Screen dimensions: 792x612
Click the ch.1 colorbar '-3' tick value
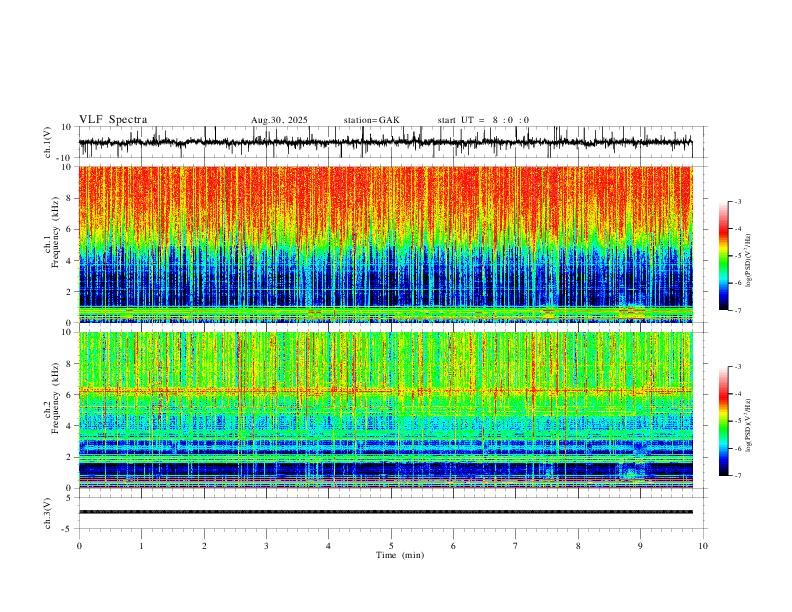[737, 201]
